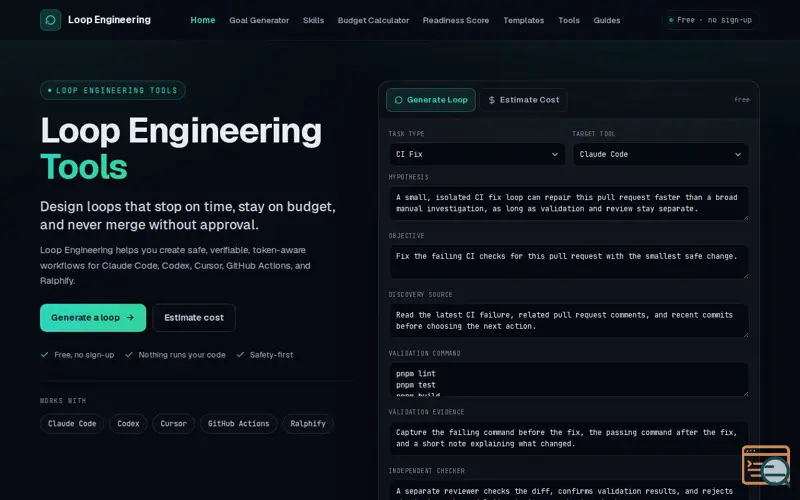Image resolution: width=800 pixels, height=500 pixels.
Task: Click the Free no sign-up badge
Action: pyautogui.click(x=710, y=20)
